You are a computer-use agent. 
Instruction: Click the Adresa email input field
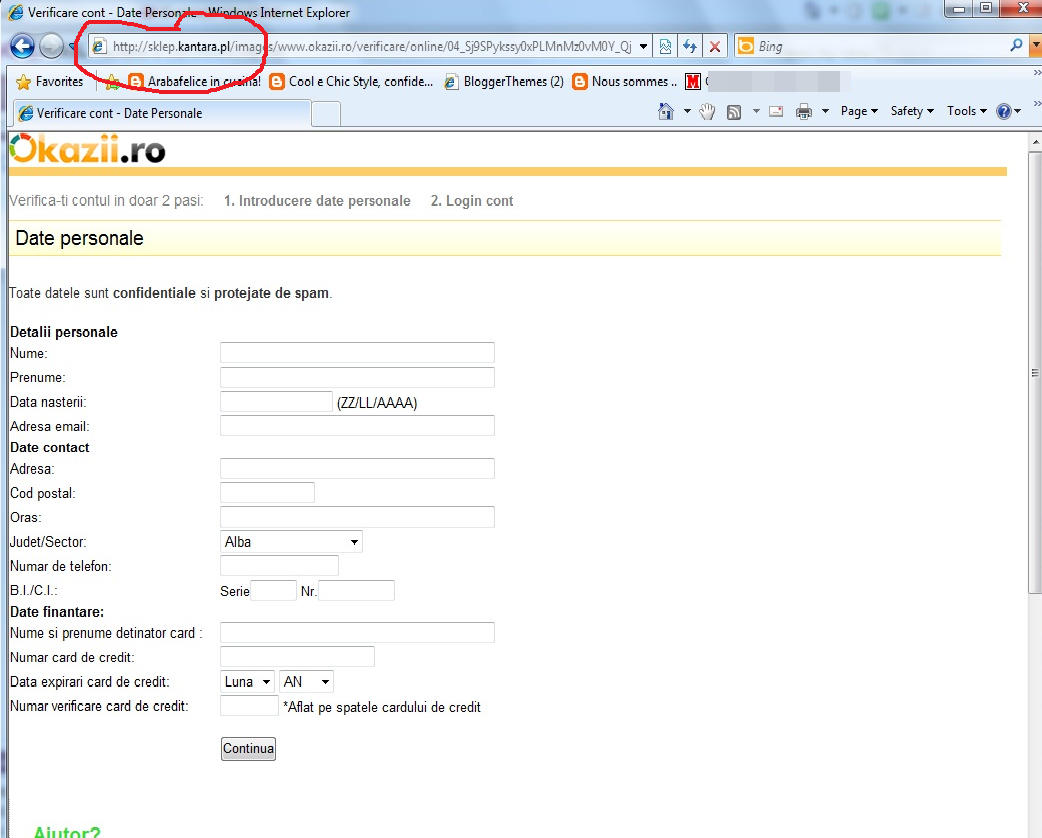click(x=358, y=425)
